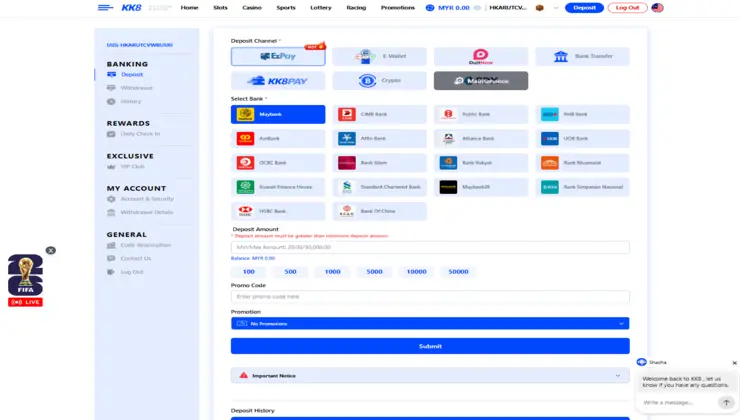The image size is (740, 420).
Task: Open the Slots menu
Action: (220, 8)
